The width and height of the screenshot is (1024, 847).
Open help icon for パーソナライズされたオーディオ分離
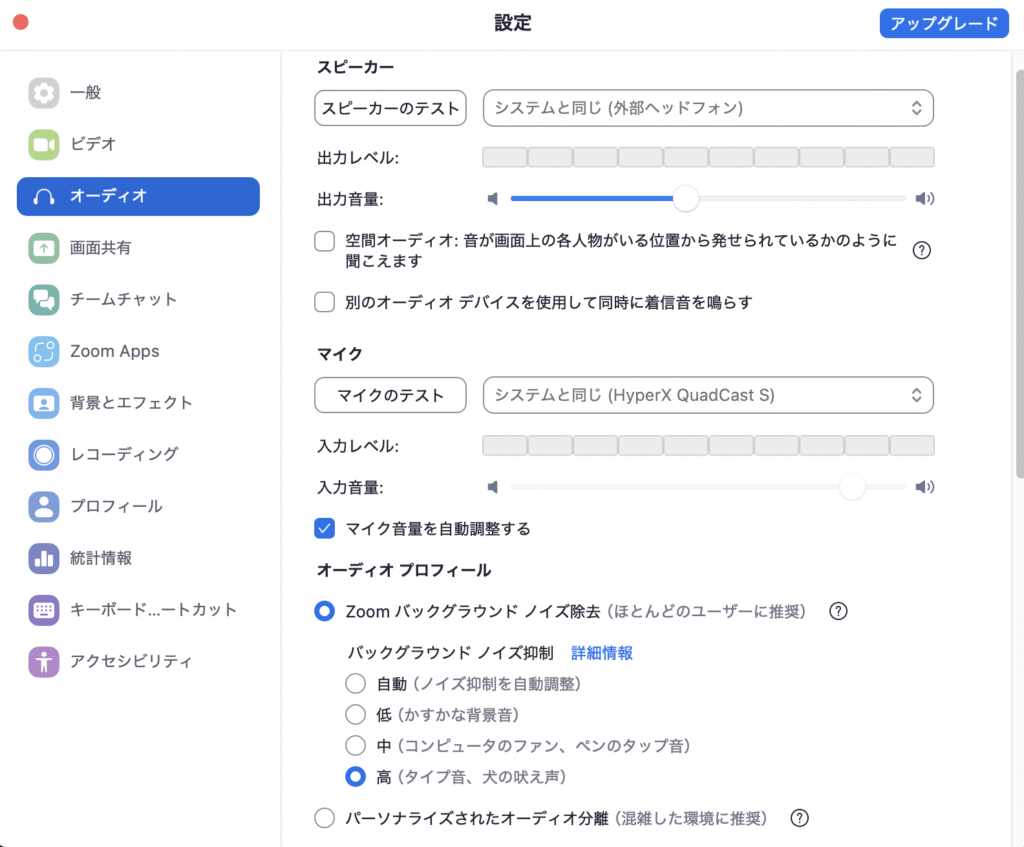(x=799, y=818)
